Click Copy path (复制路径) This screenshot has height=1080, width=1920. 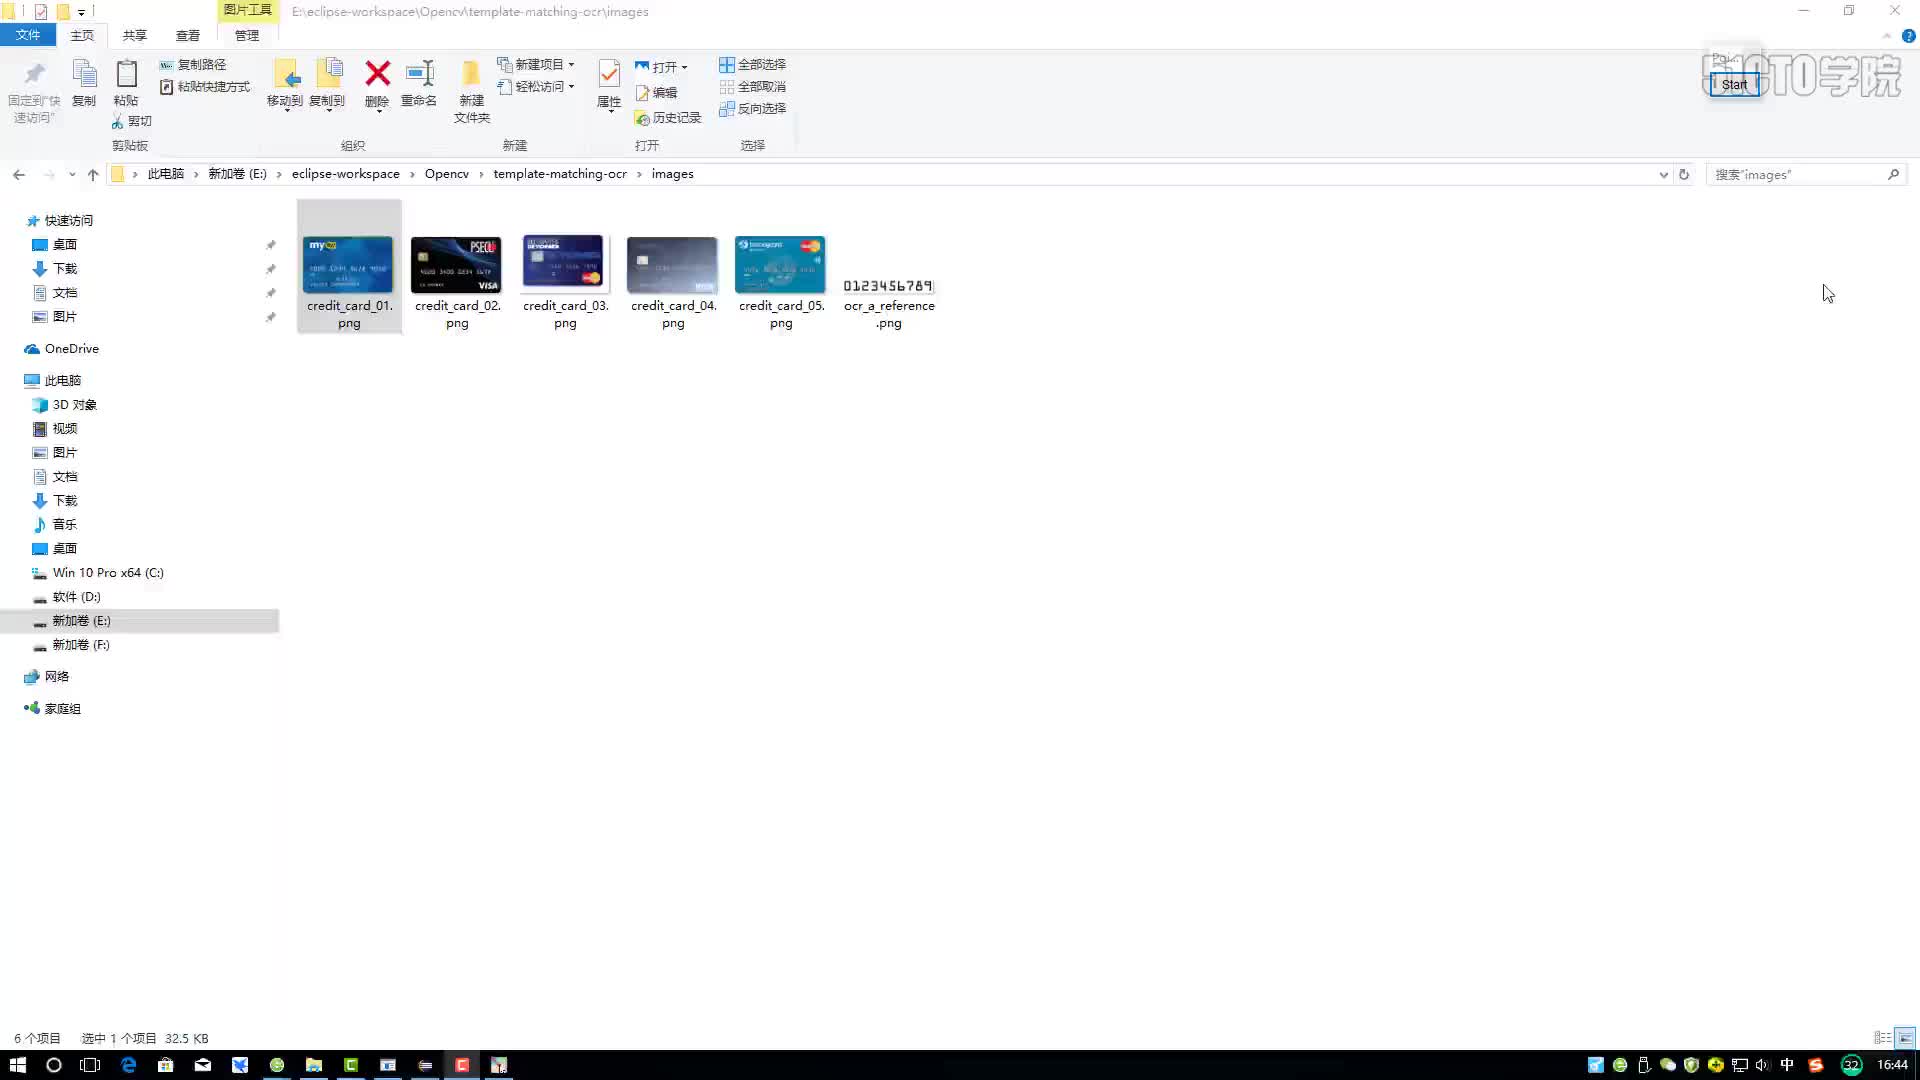coord(193,64)
